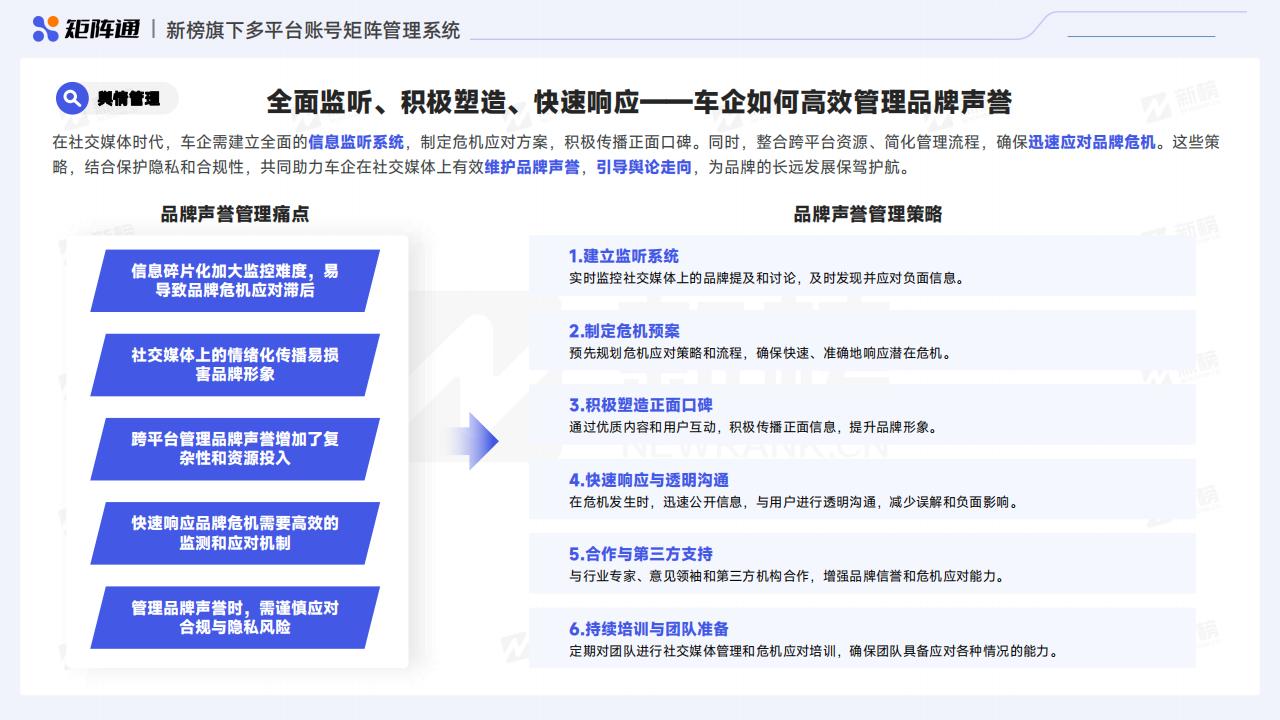Screen dimensions: 1280x720
Task: Click the heading 品牌声誉管理痛点
Action: click(x=235, y=214)
